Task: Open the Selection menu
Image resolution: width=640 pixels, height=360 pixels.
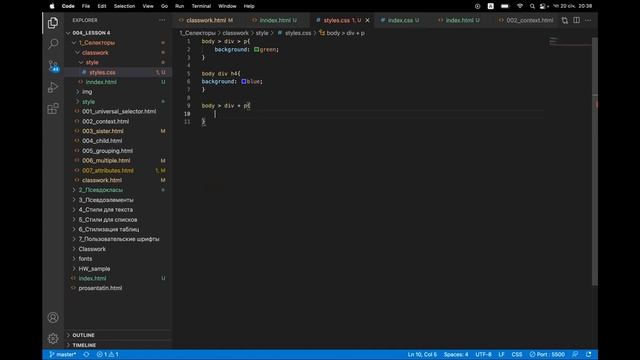Action: click(124, 6)
